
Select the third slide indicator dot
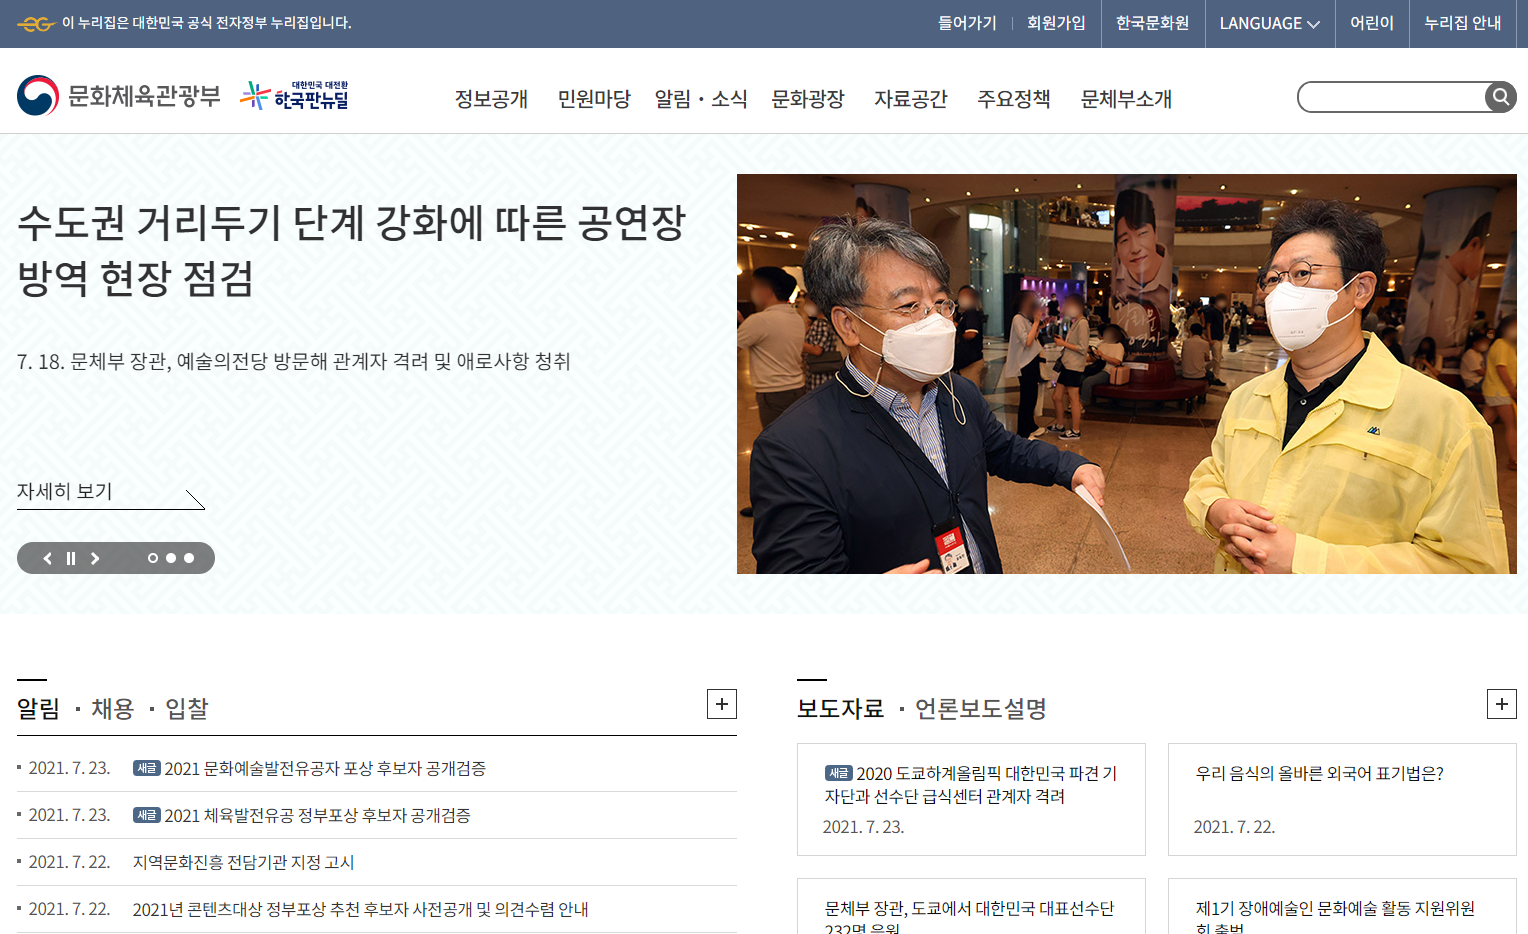(x=189, y=558)
